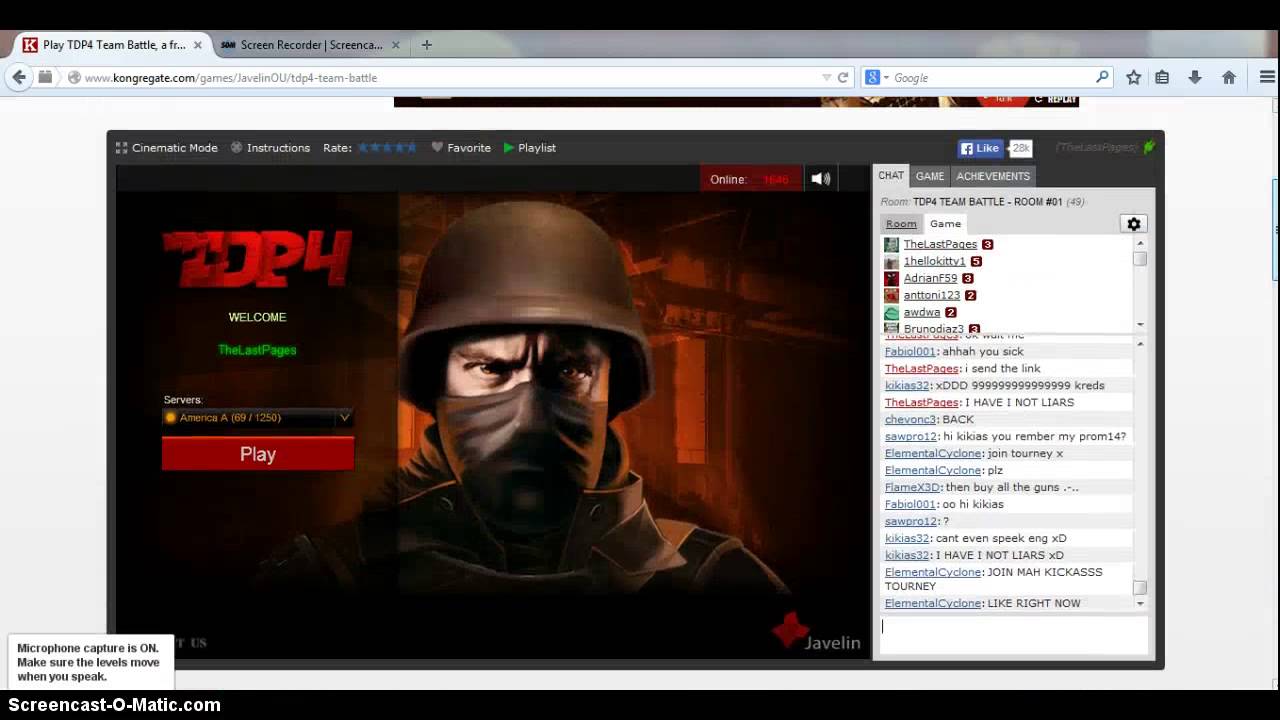The image size is (1280, 720).
Task: Click TheLastPages avatar in user list
Action: click(x=891, y=244)
